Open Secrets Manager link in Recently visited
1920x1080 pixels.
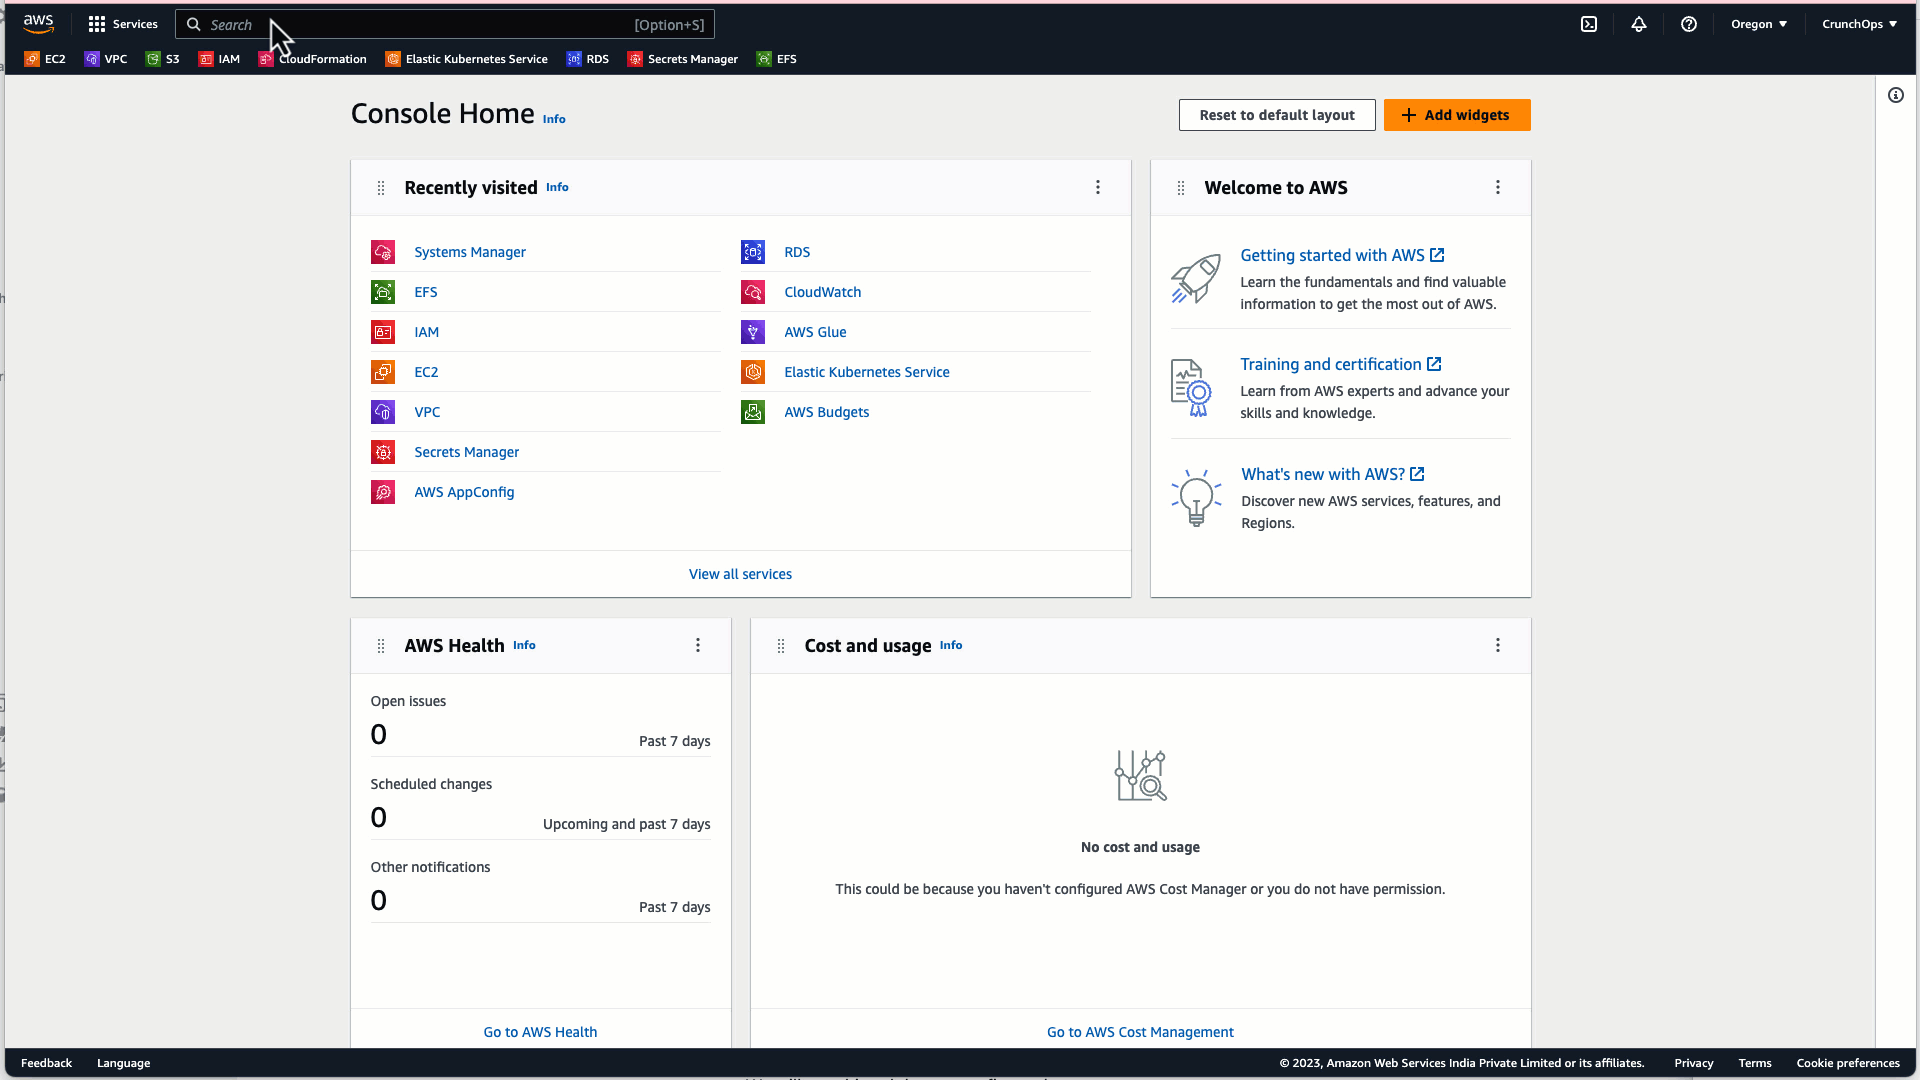point(467,452)
